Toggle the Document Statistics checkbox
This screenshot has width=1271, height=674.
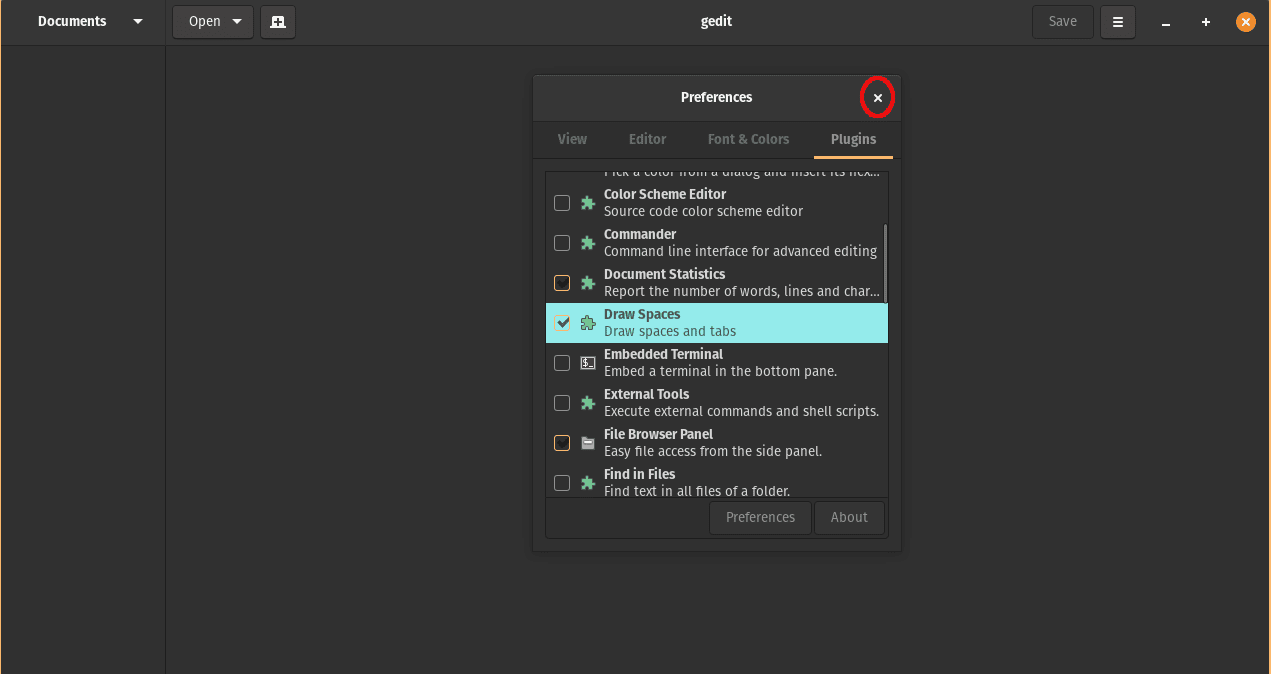562,283
